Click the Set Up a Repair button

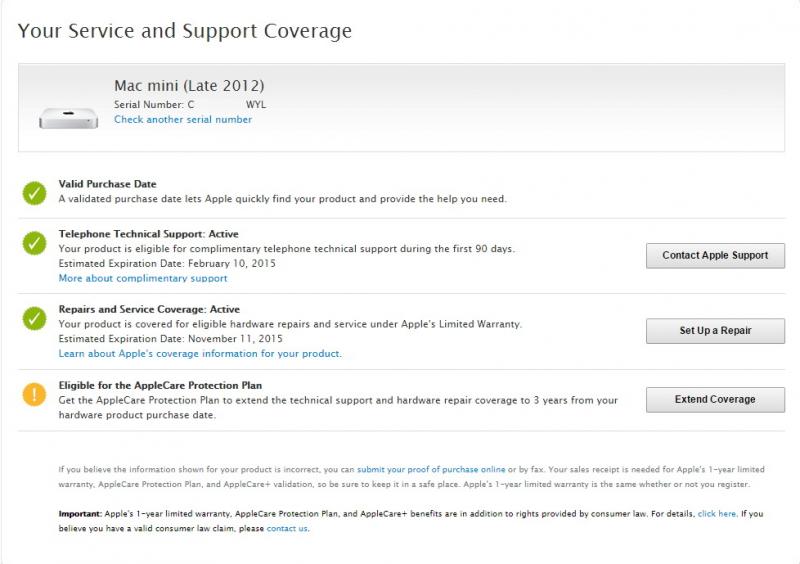tap(715, 331)
